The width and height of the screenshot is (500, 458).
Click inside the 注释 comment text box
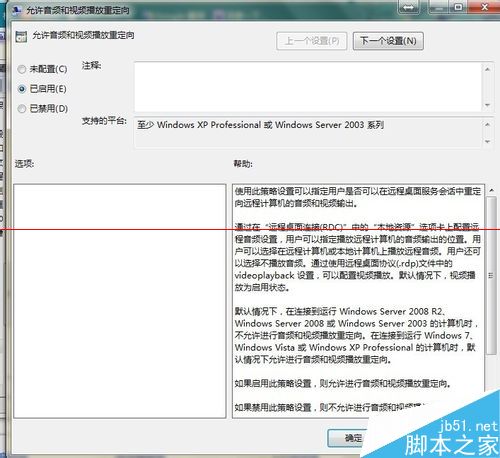tap(308, 87)
